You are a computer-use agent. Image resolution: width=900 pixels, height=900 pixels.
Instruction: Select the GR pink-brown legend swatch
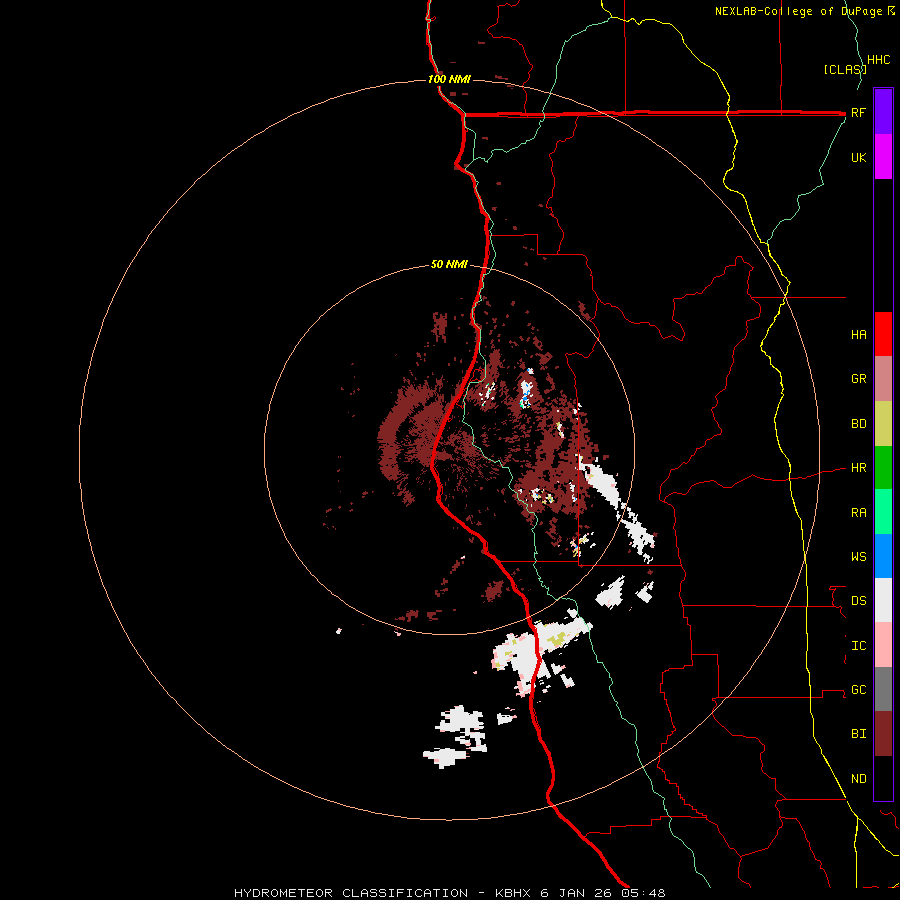pyautogui.click(x=883, y=379)
